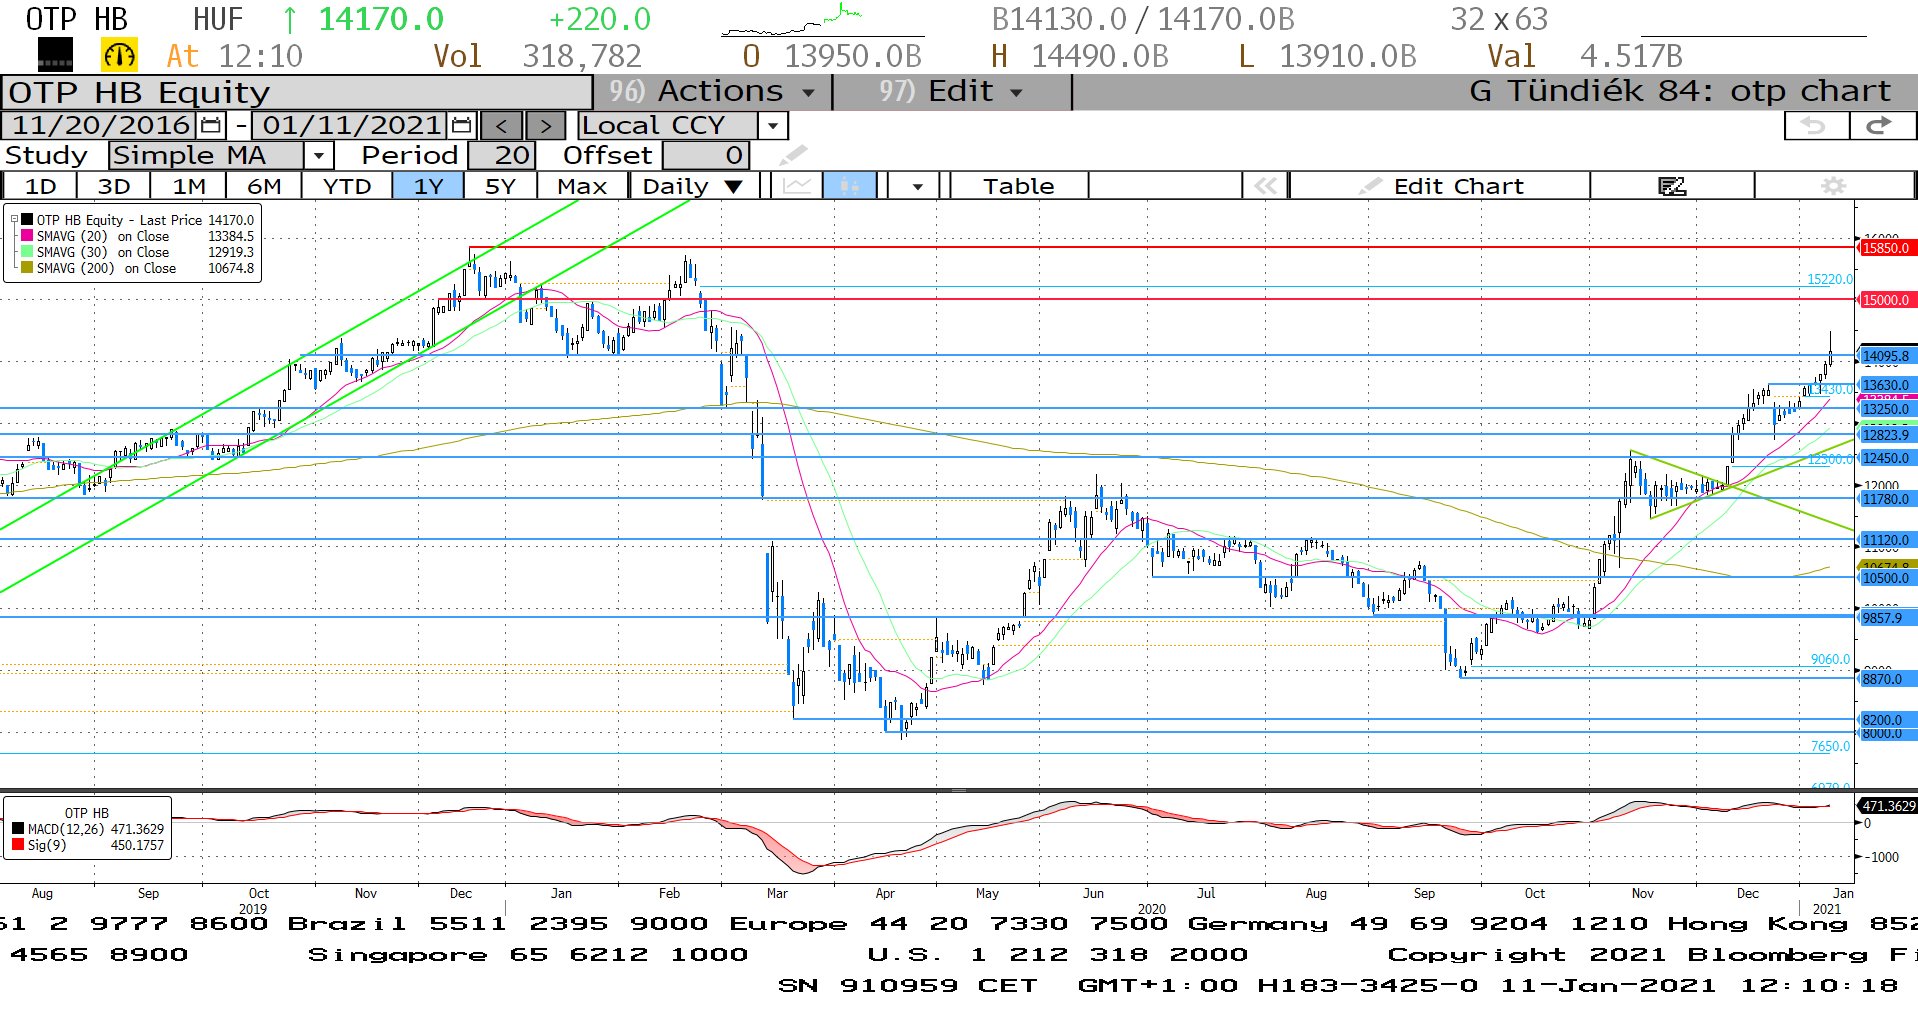Select the Max time range tab
This screenshot has width=1918, height=1025.
tap(582, 186)
